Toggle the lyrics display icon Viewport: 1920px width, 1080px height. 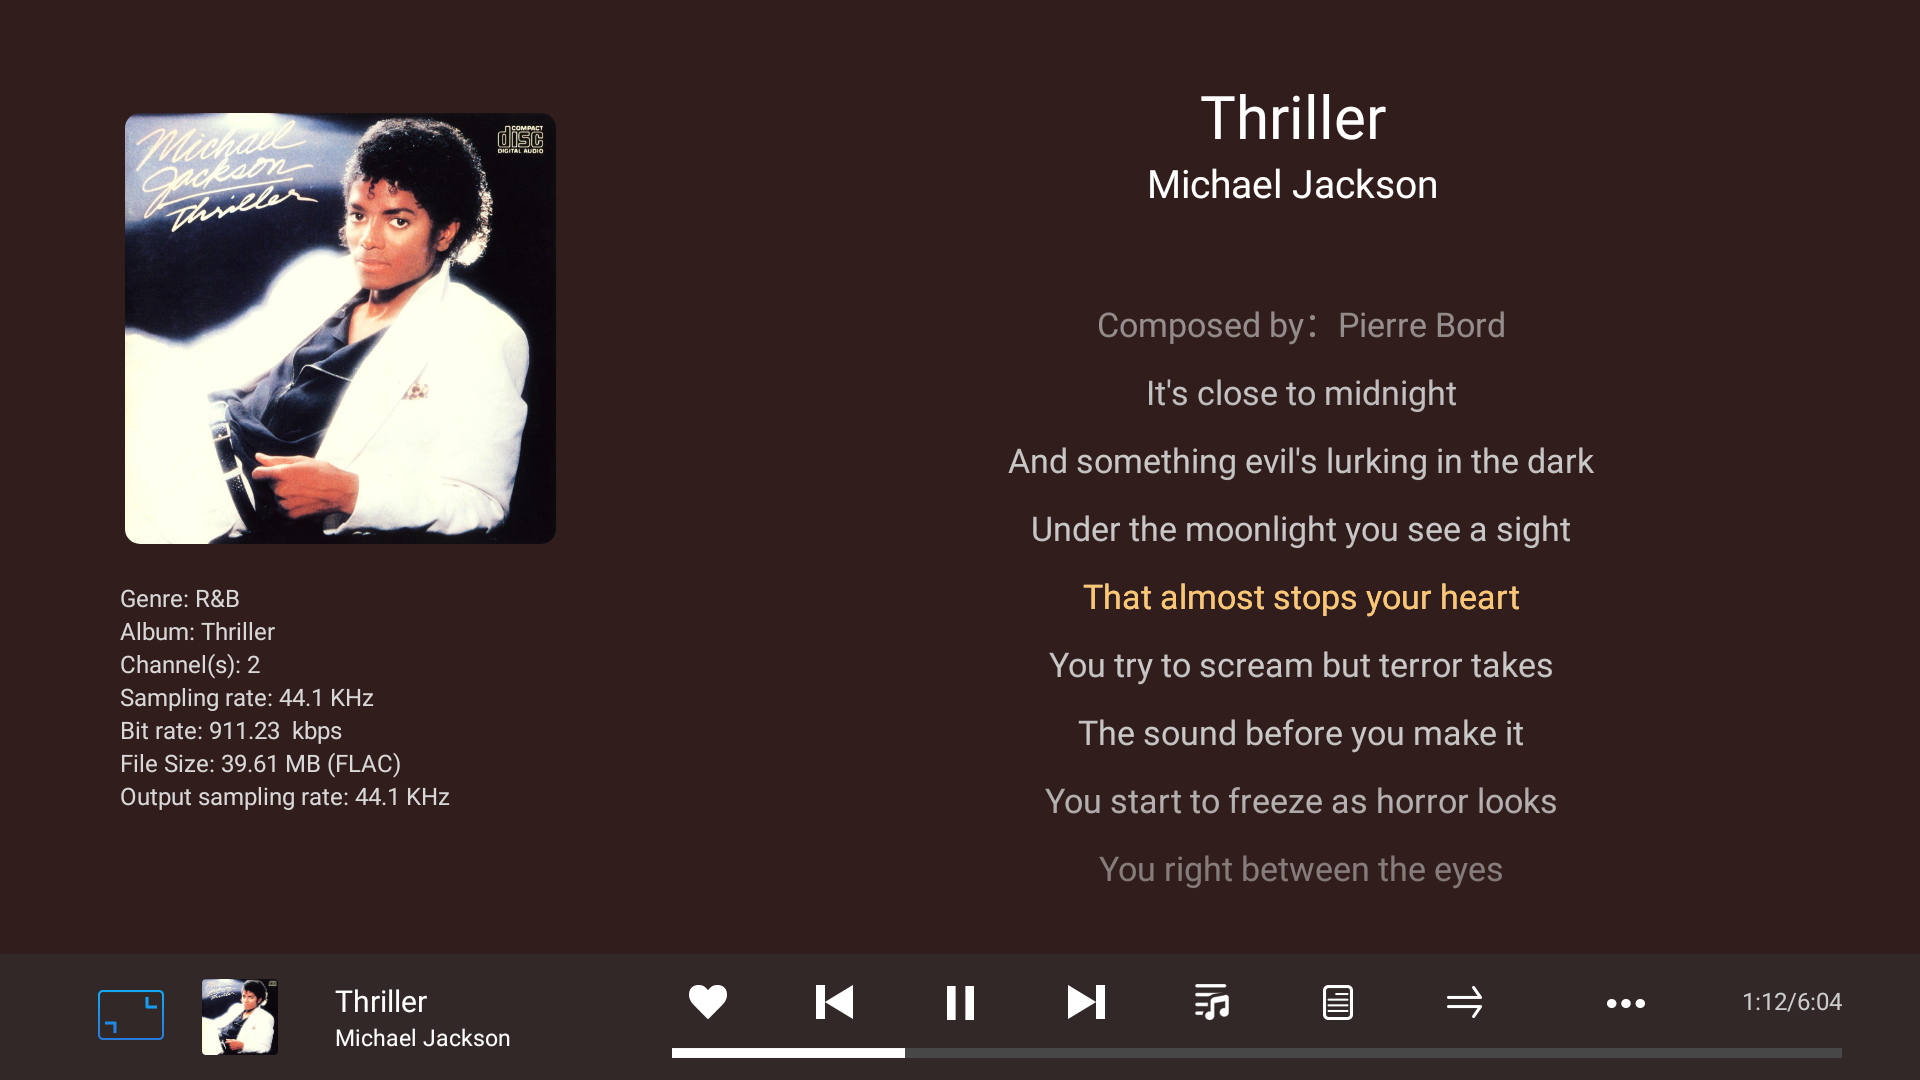(x=1338, y=1002)
